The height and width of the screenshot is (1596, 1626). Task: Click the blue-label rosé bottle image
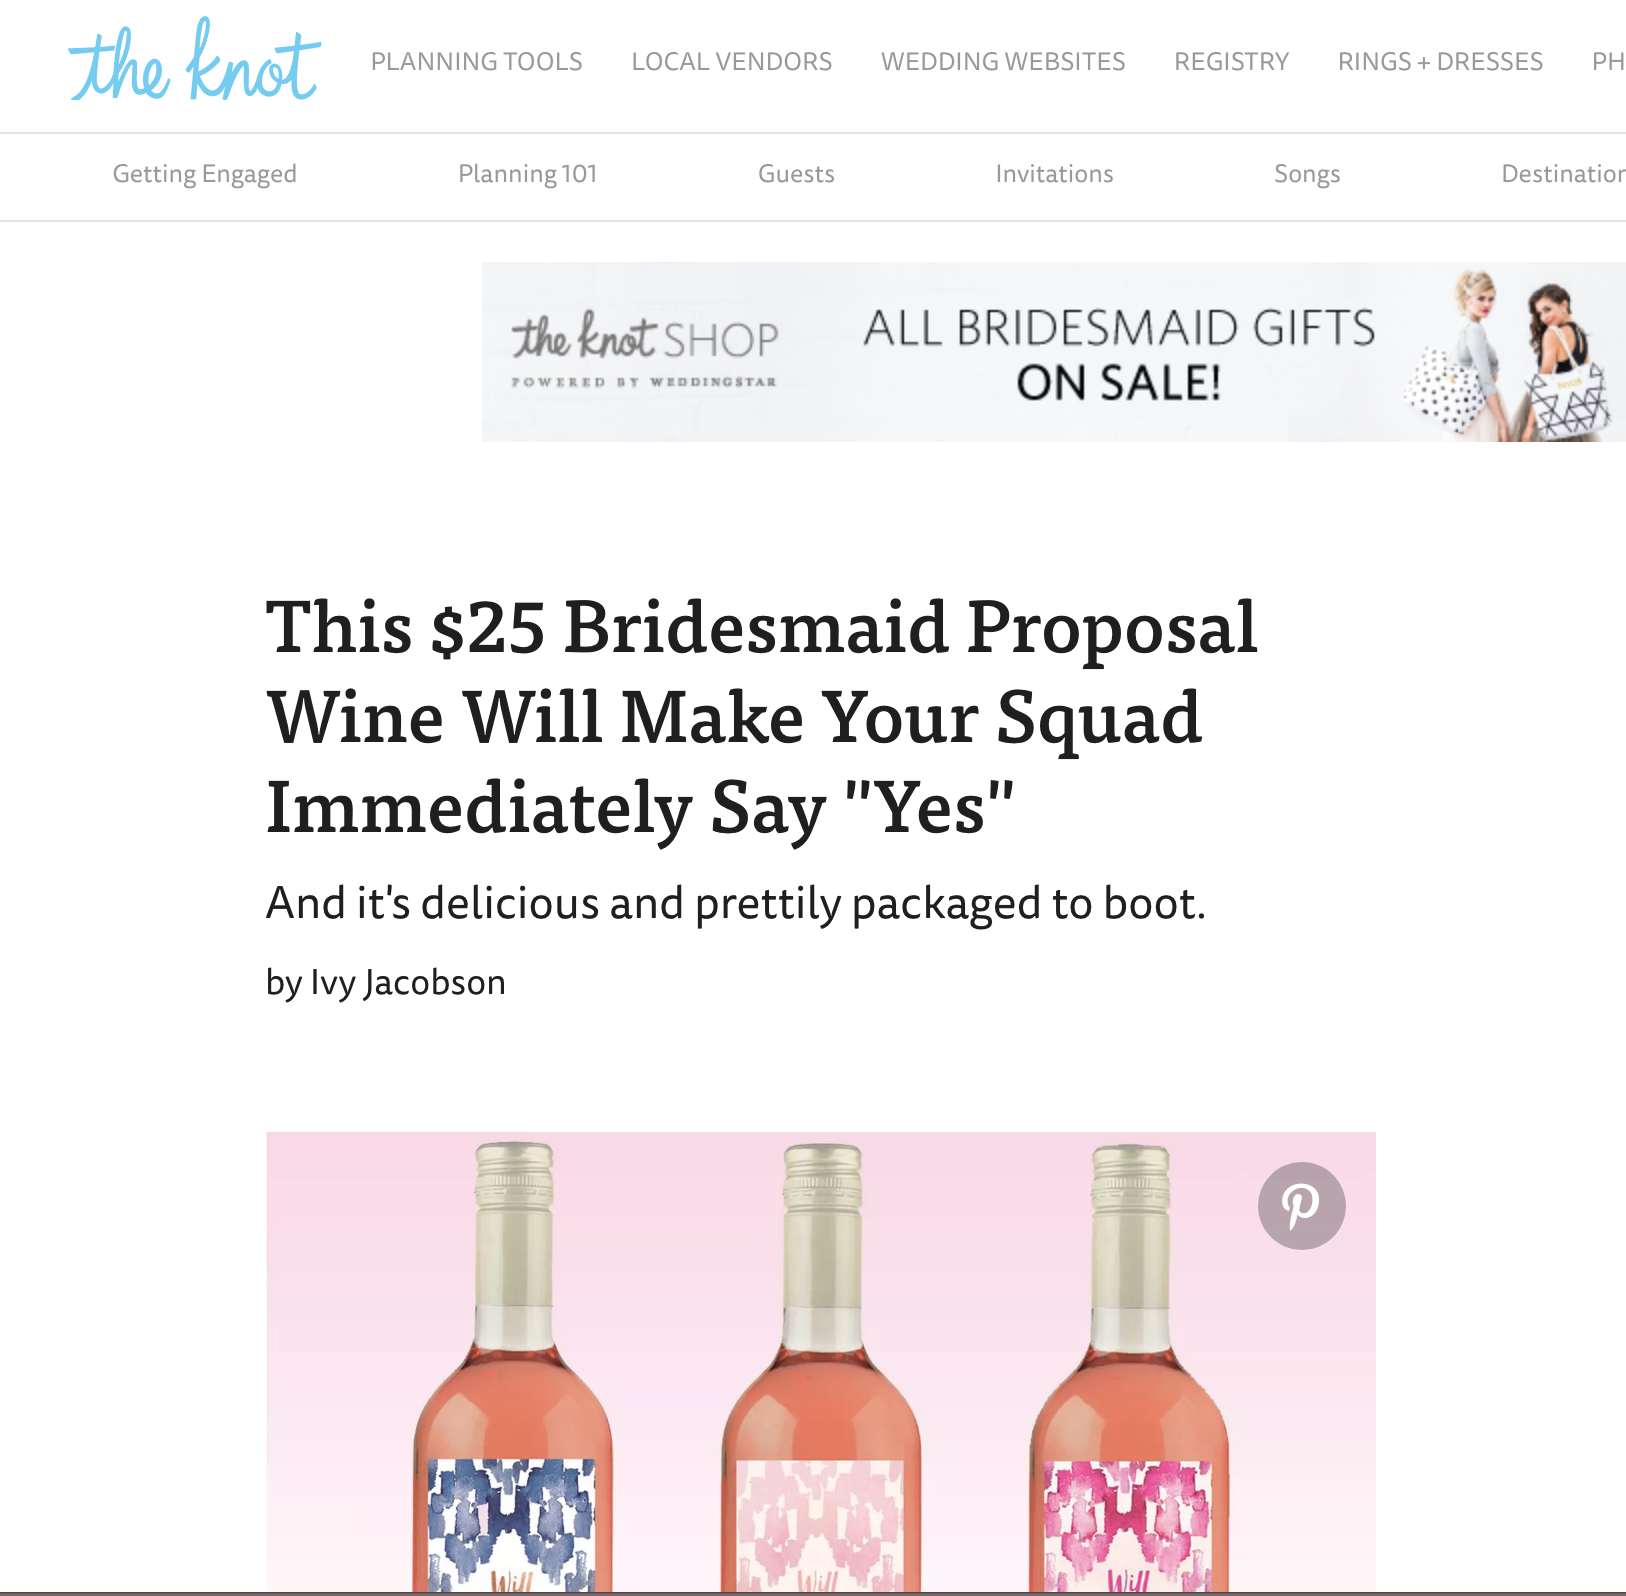512,1368
